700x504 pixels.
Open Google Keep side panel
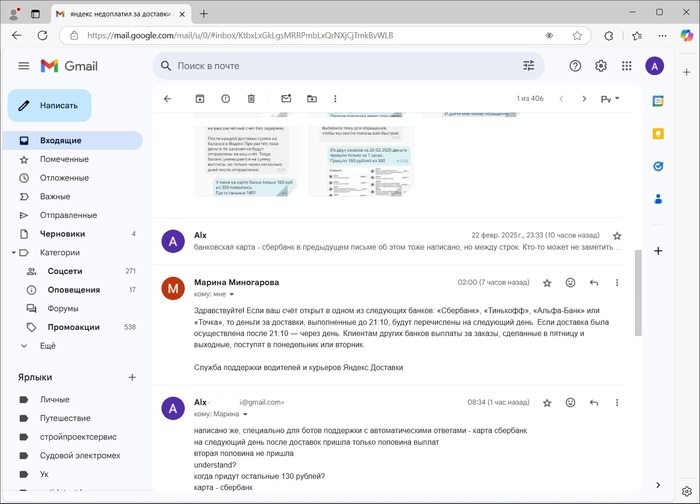click(x=658, y=133)
